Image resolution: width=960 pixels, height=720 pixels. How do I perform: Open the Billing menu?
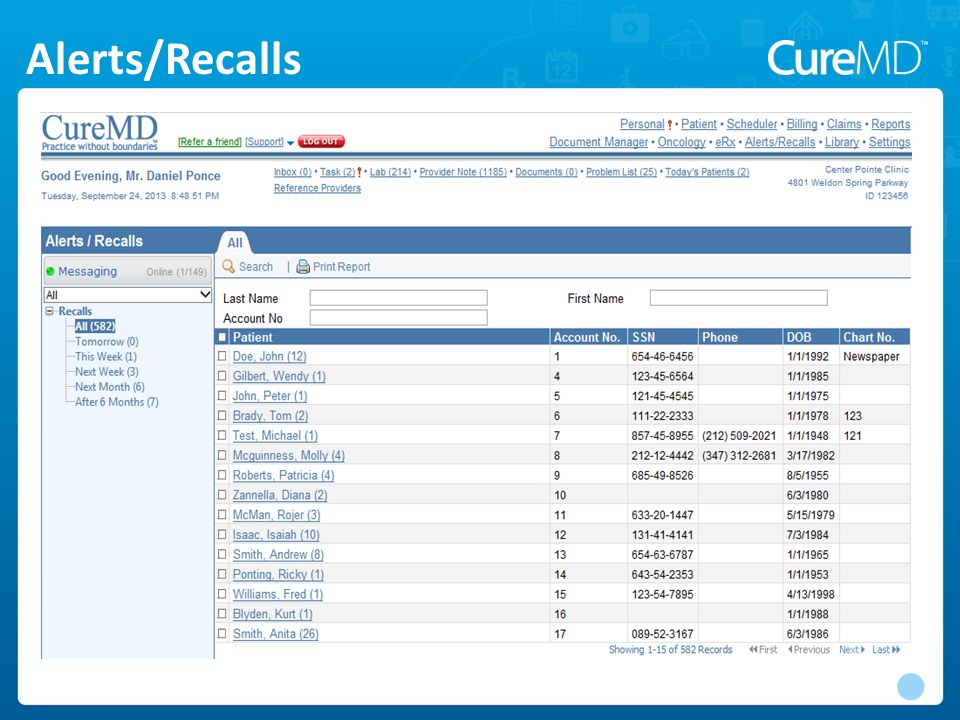802,124
